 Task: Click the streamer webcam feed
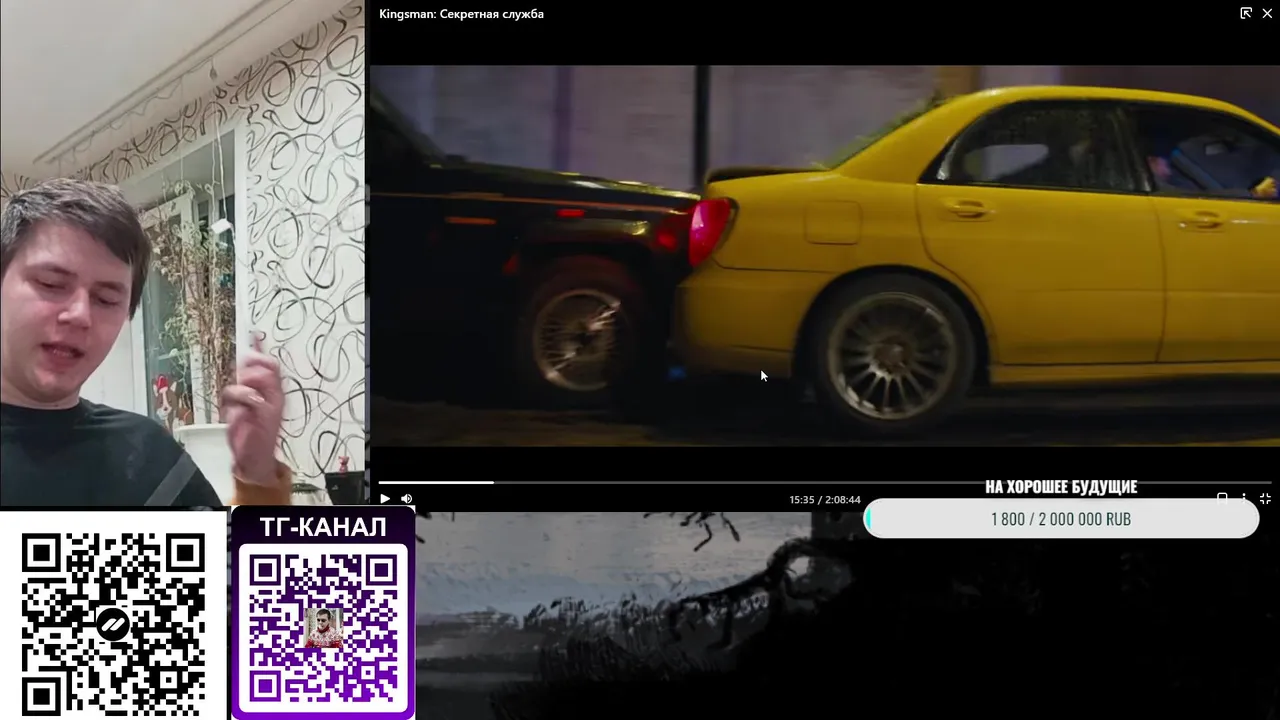(182, 253)
